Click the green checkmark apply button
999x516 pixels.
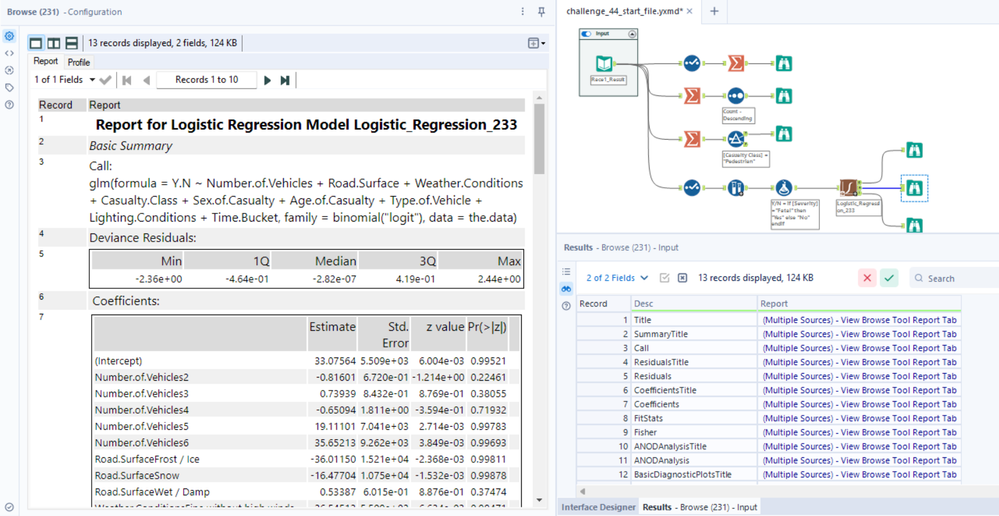pos(889,278)
